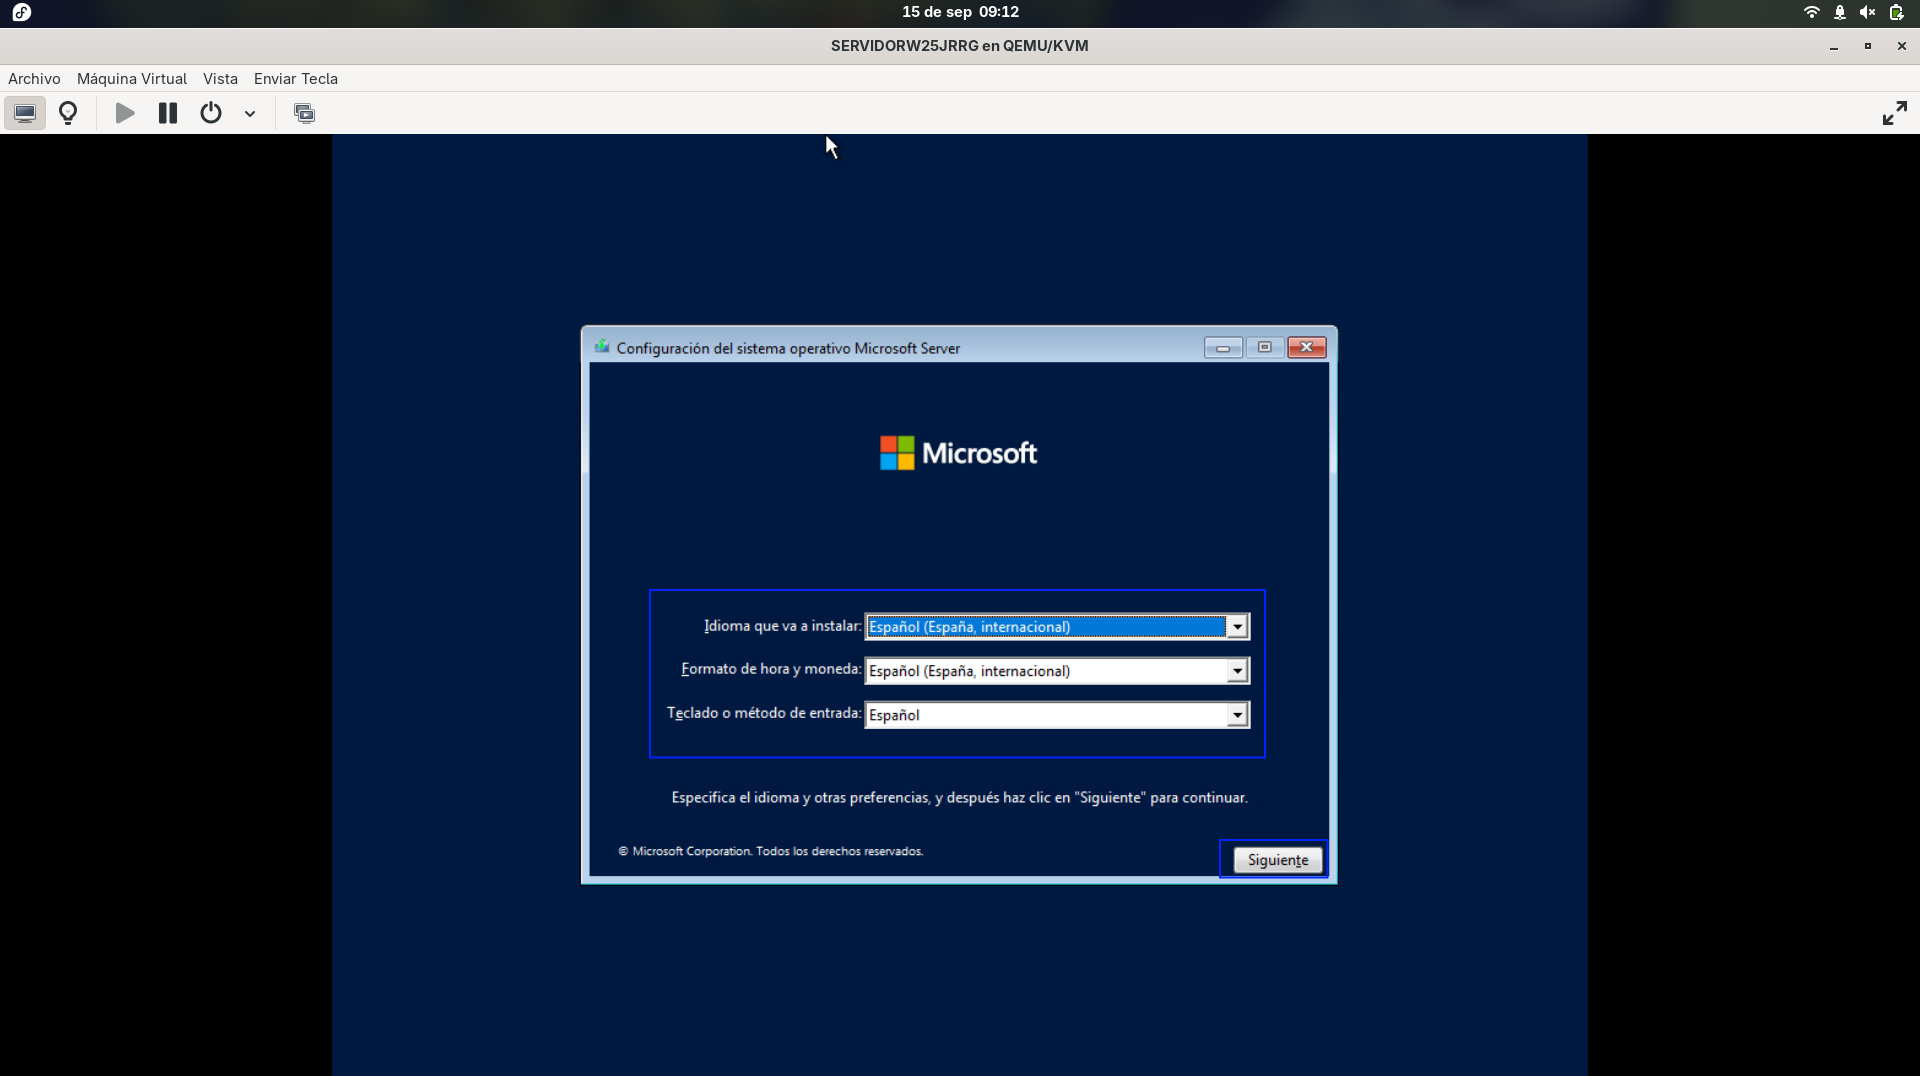Shut down the virtual machine
Screen dimensions: 1920x1076
211,113
